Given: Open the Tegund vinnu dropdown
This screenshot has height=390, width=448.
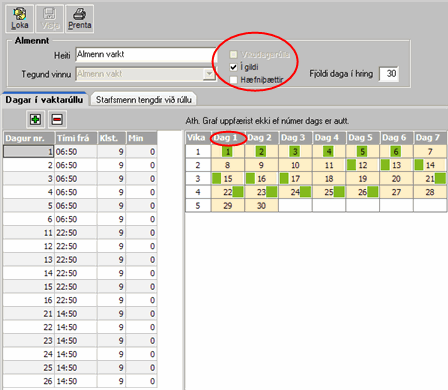Looking at the screenshot, I should (209, 74).
